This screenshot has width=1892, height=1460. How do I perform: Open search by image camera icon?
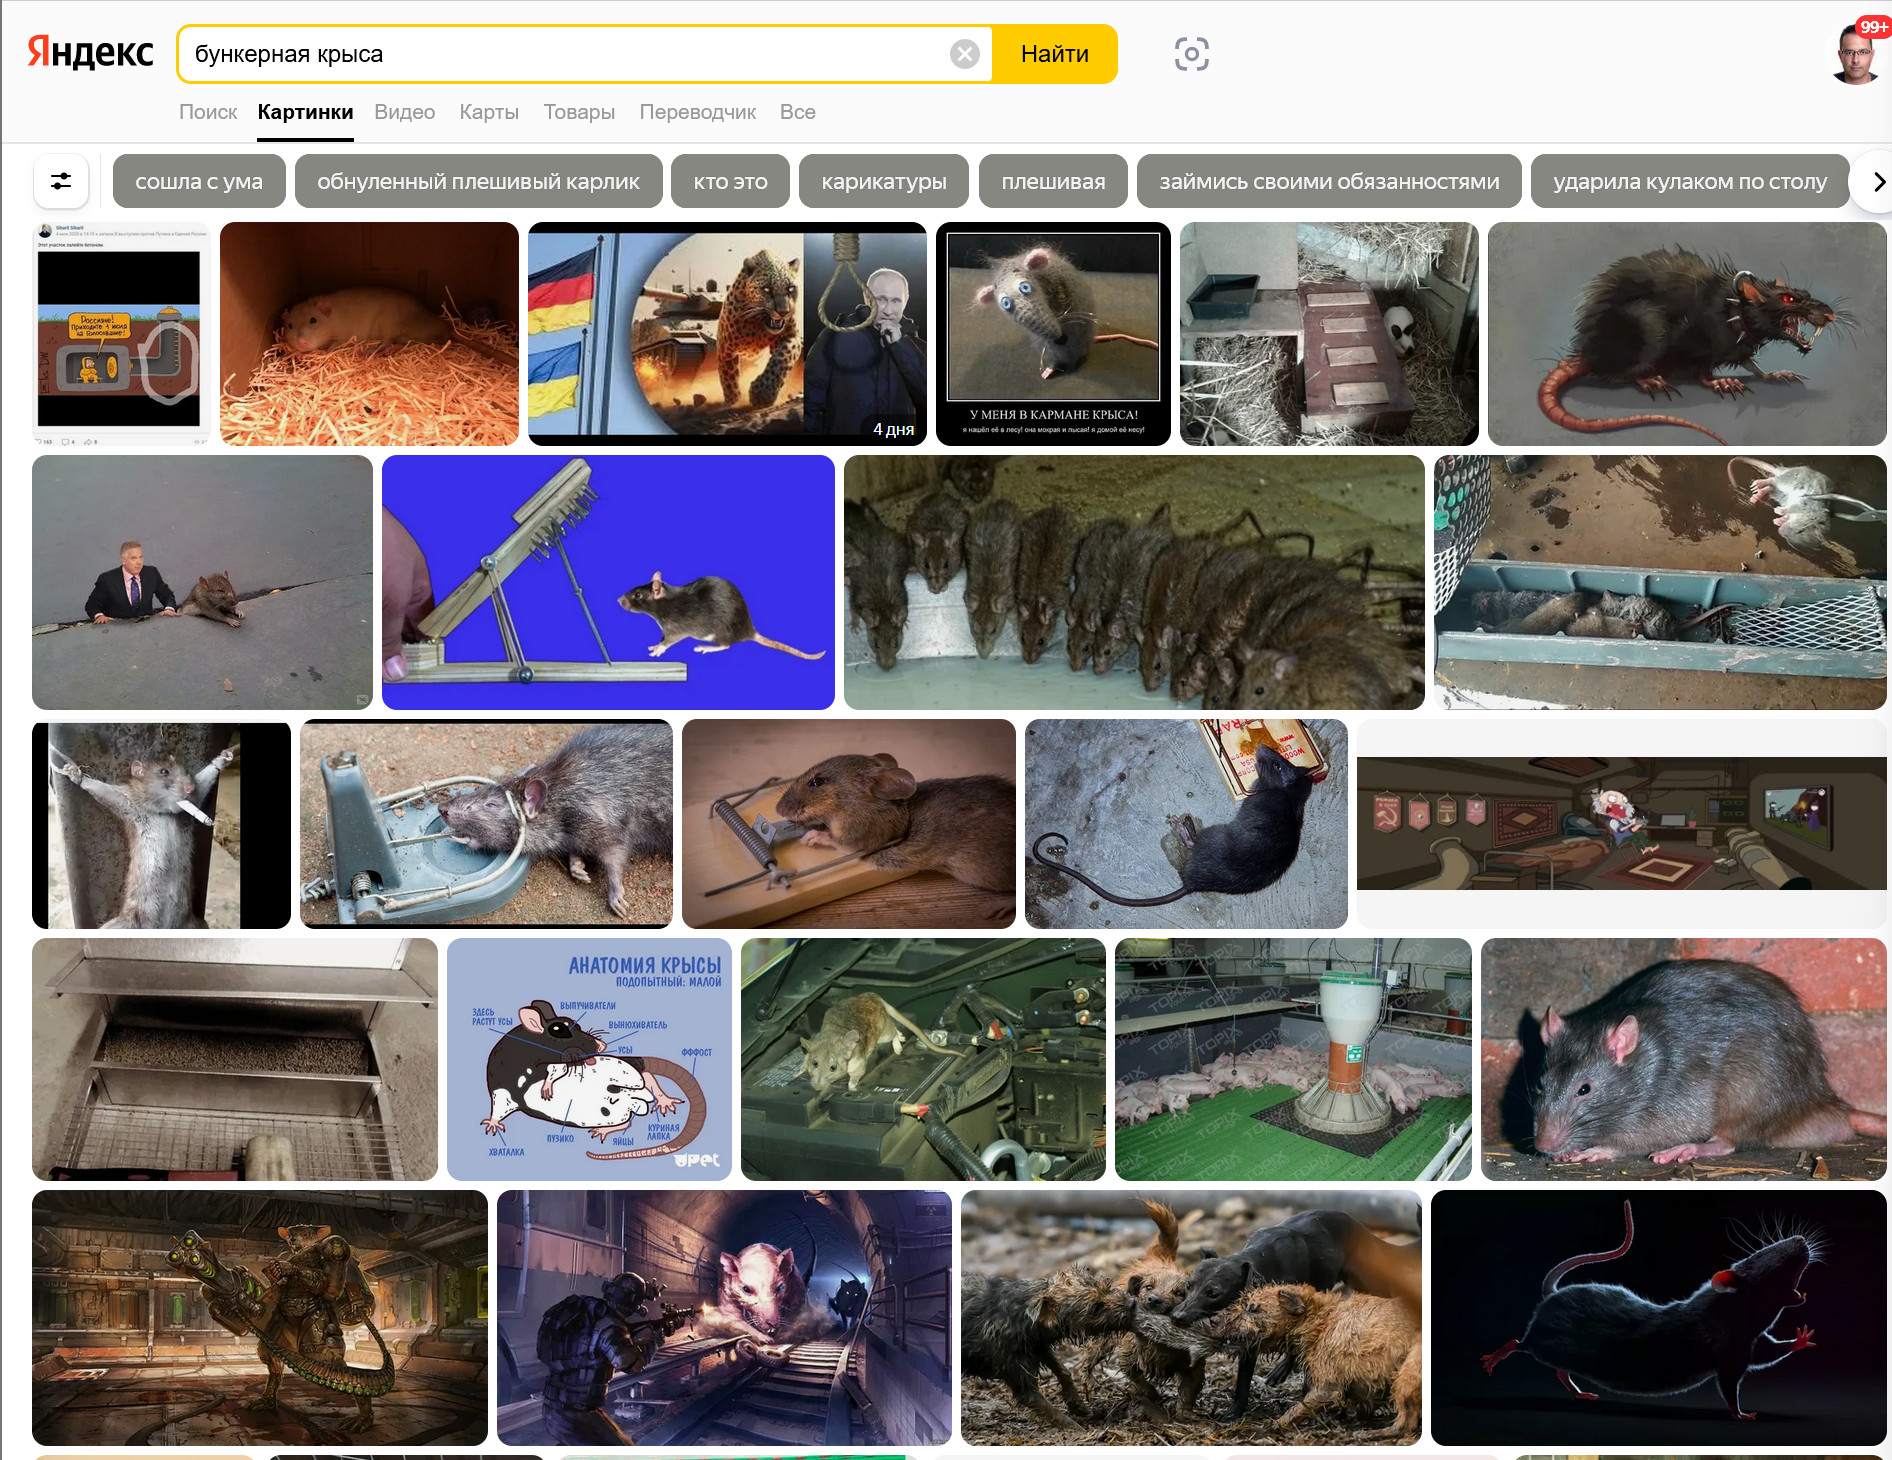(1191, 54)
